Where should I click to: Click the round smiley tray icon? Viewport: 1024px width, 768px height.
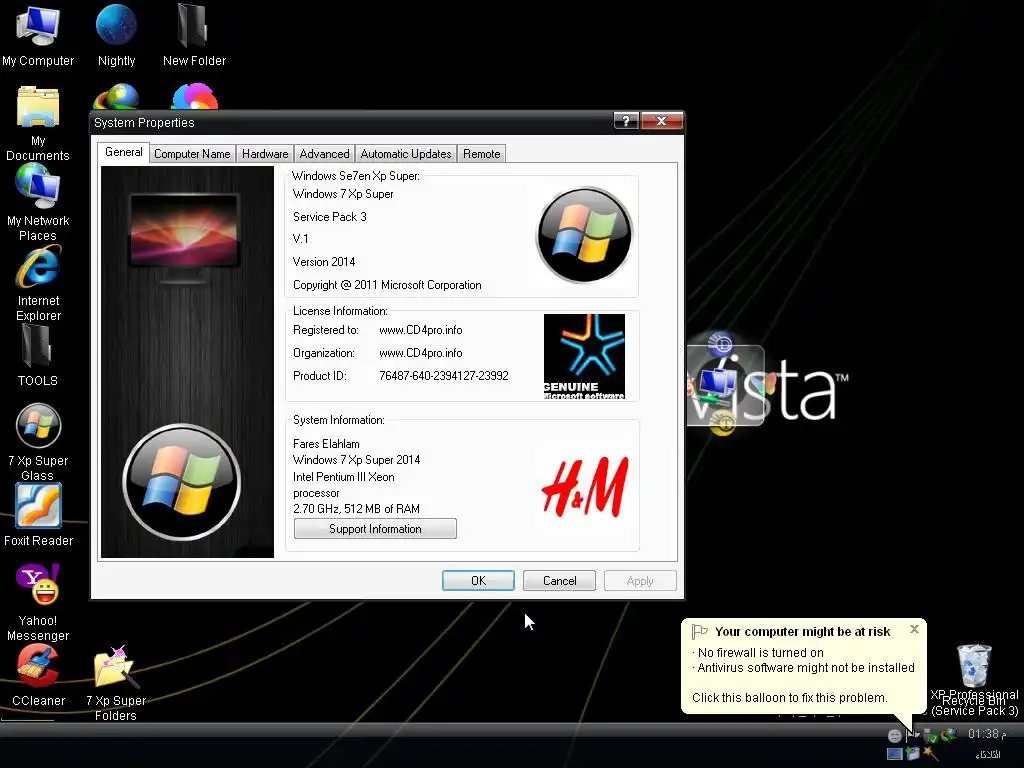point(895,736)
